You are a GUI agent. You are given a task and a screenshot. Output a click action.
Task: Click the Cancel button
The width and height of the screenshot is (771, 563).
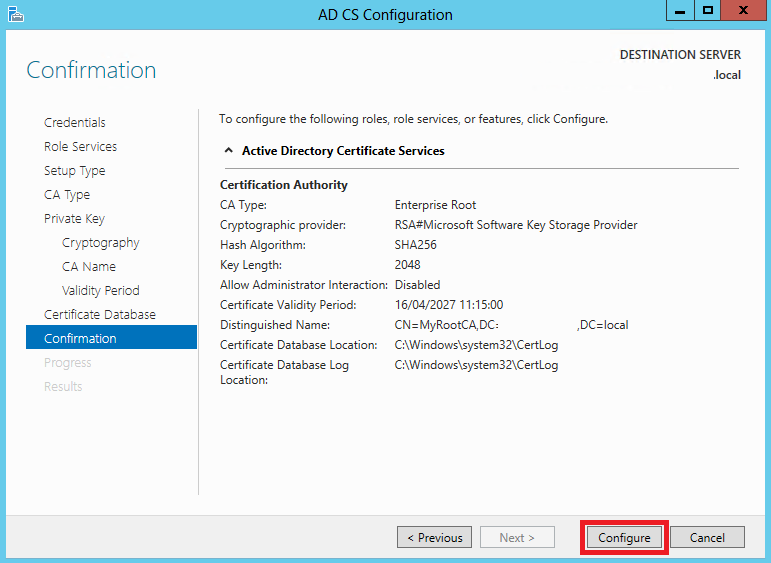click(x=707, y=537)
